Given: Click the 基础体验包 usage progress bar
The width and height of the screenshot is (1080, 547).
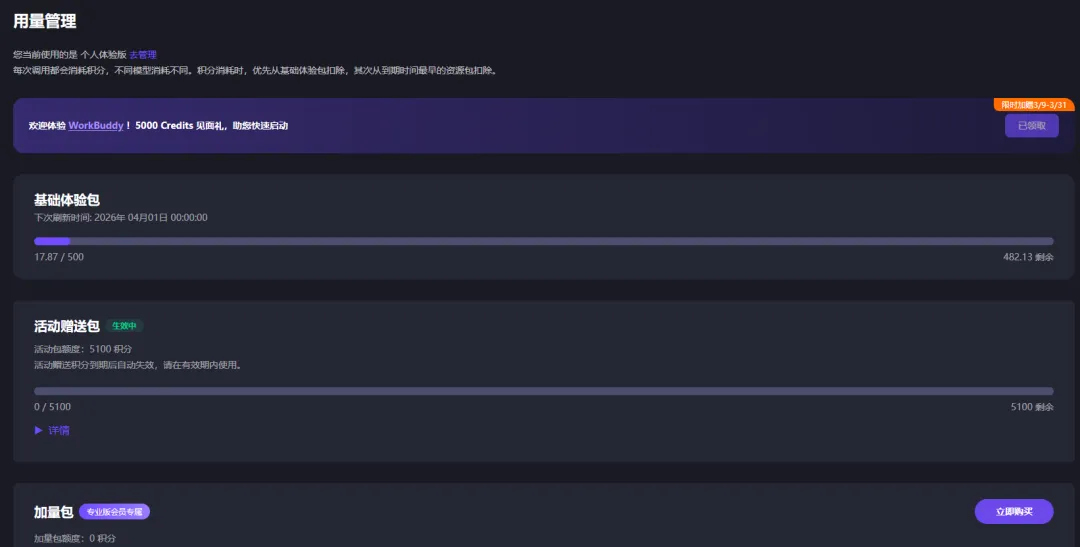Looking at the screenshot, I should click(543, 241).
